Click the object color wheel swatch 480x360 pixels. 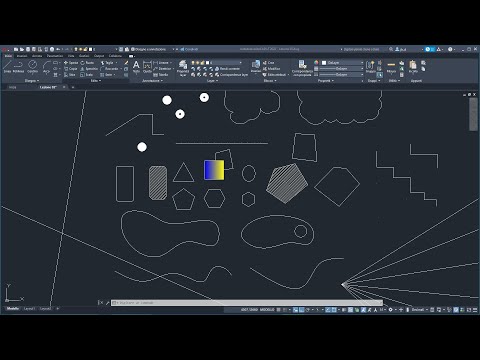tap(316, 63)
